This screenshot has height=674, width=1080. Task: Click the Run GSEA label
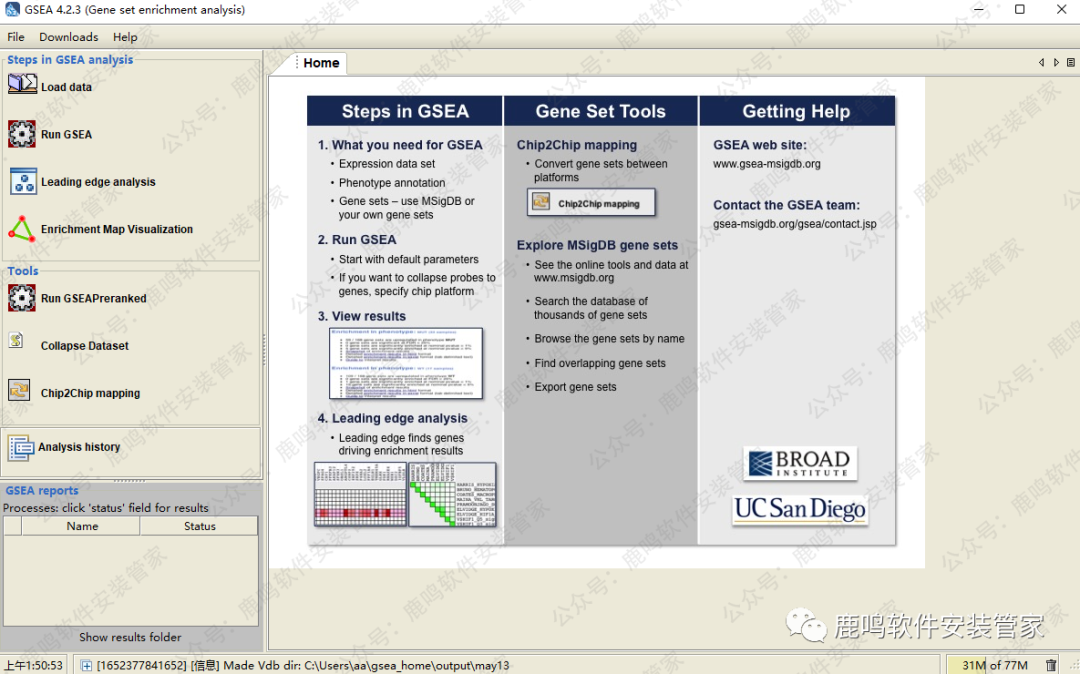[x=66, y=135]
